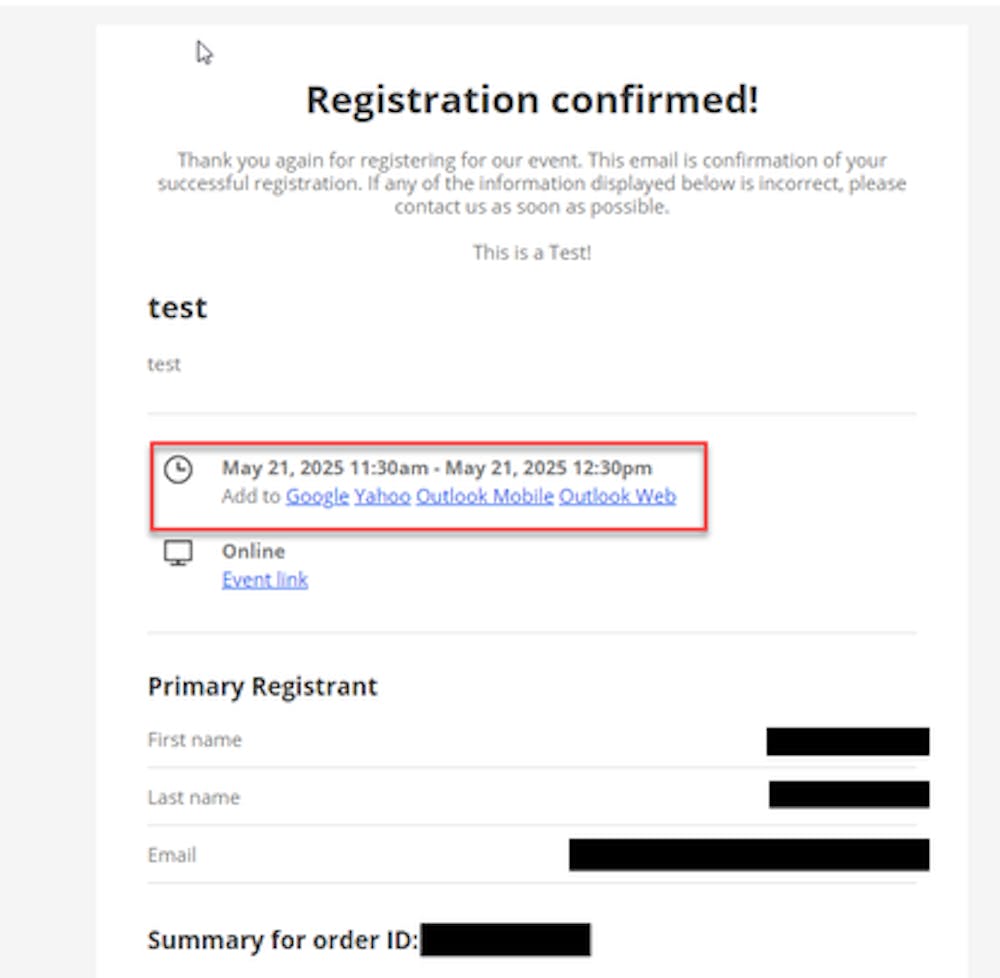Click the Summary for order ID heading
This screenshot has width=1000, height=978.
pyautogui.click(x=283, y=941)
